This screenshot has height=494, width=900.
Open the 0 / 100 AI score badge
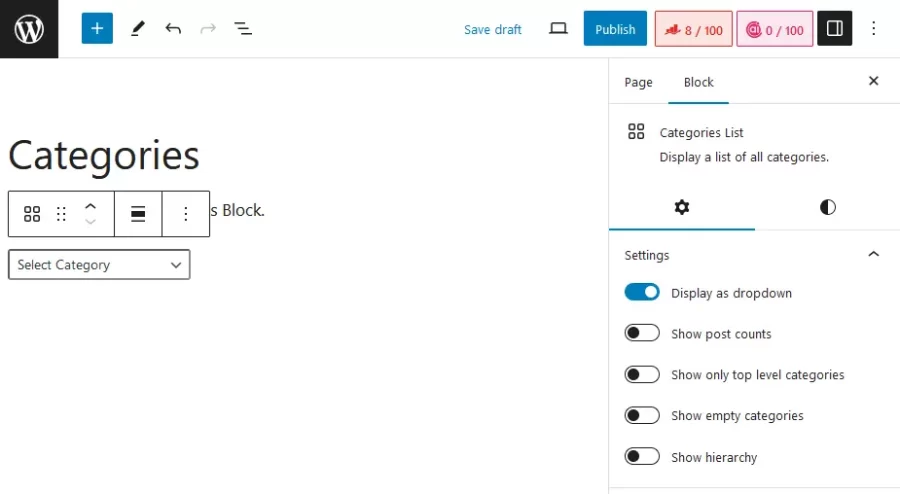click(774, 29)
